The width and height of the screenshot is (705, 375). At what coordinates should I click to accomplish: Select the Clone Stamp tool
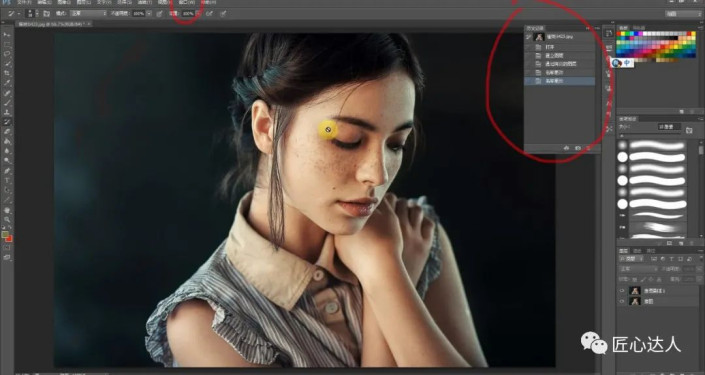pos(7,112)
